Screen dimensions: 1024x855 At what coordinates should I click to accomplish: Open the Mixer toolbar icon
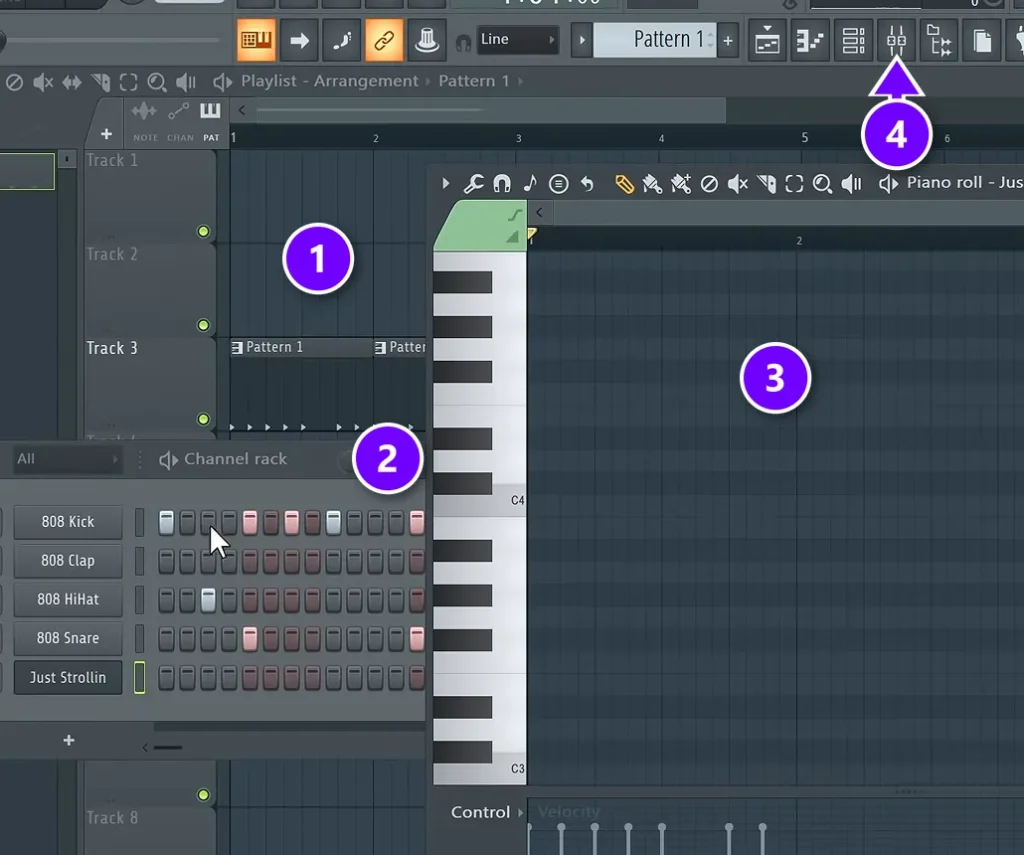(x=896, y=40)
